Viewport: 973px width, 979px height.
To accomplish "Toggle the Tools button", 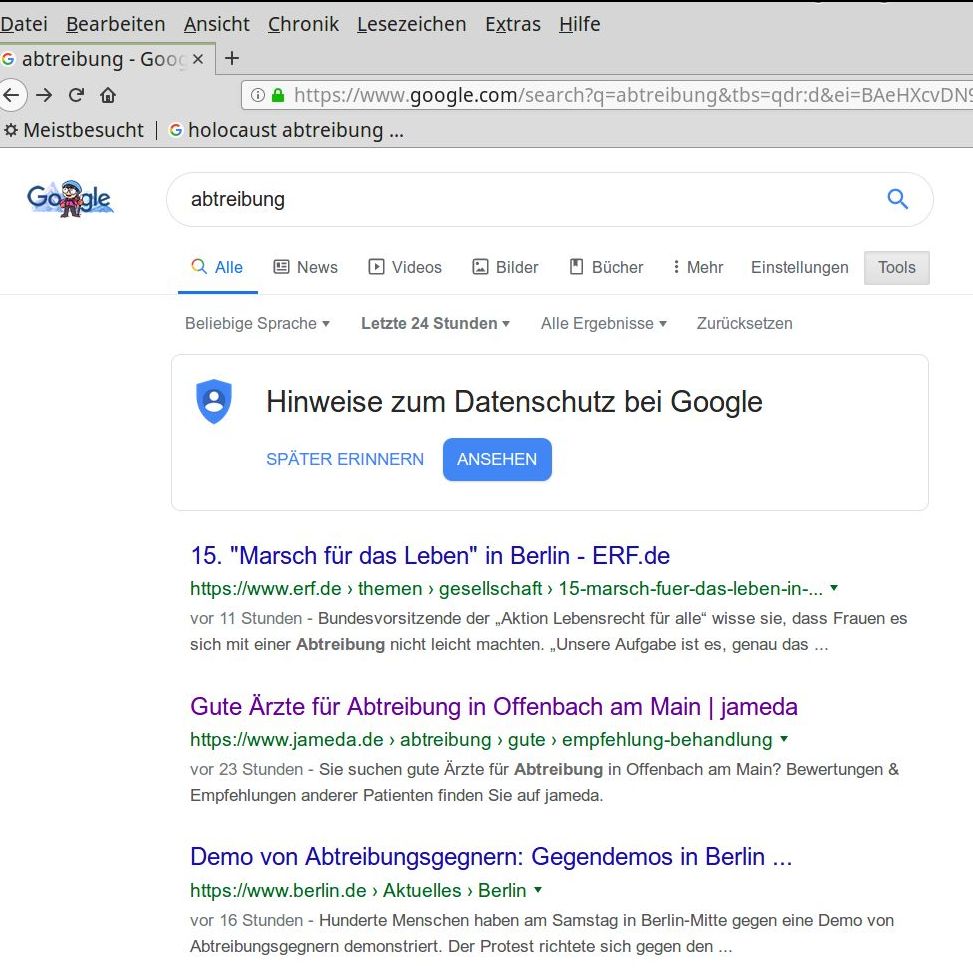I will (896, 267).
